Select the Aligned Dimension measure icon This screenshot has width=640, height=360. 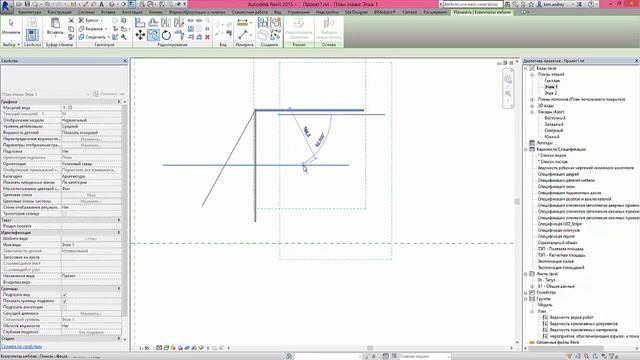click(242, 23)
